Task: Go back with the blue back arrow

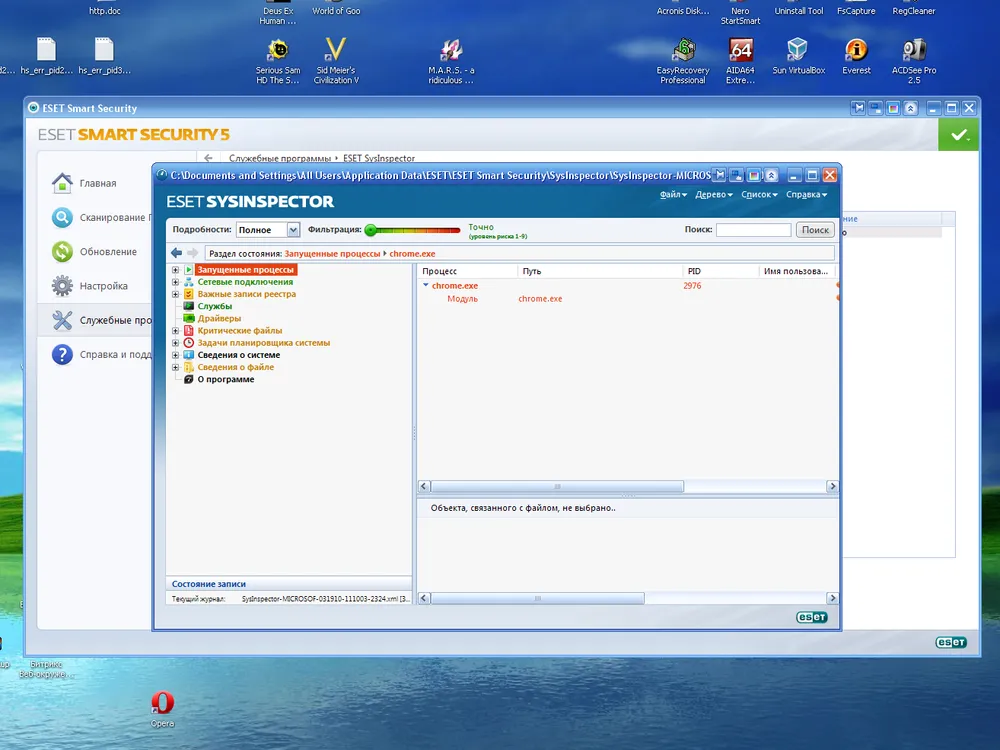Action: coord(176,253)
